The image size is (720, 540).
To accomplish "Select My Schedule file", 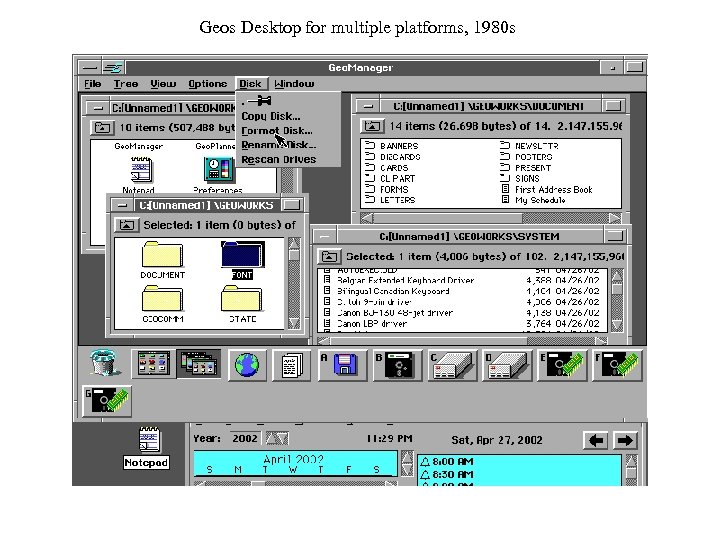I will [x=533, y=200].
